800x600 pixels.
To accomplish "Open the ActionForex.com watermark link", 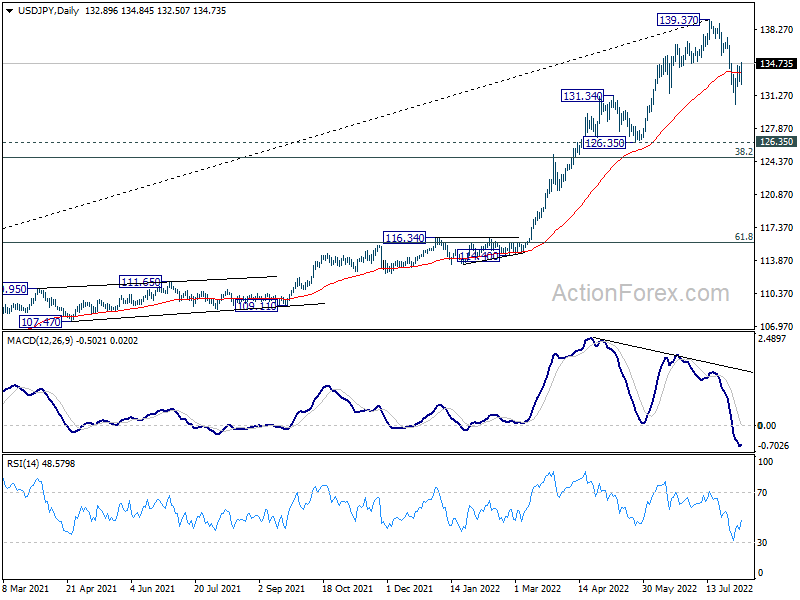I will [641, 293].
